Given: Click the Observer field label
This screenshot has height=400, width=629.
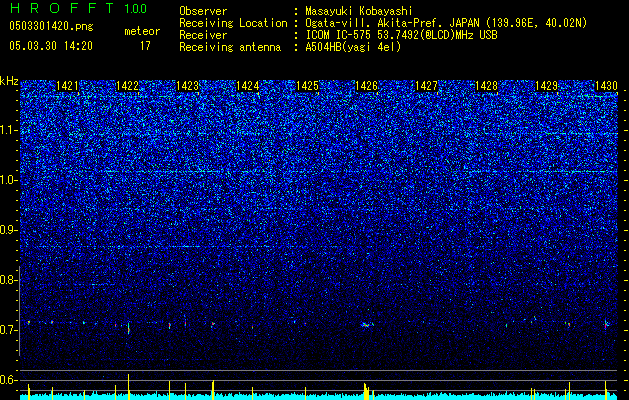Looking at the screenshot, I should coord(203,11).
